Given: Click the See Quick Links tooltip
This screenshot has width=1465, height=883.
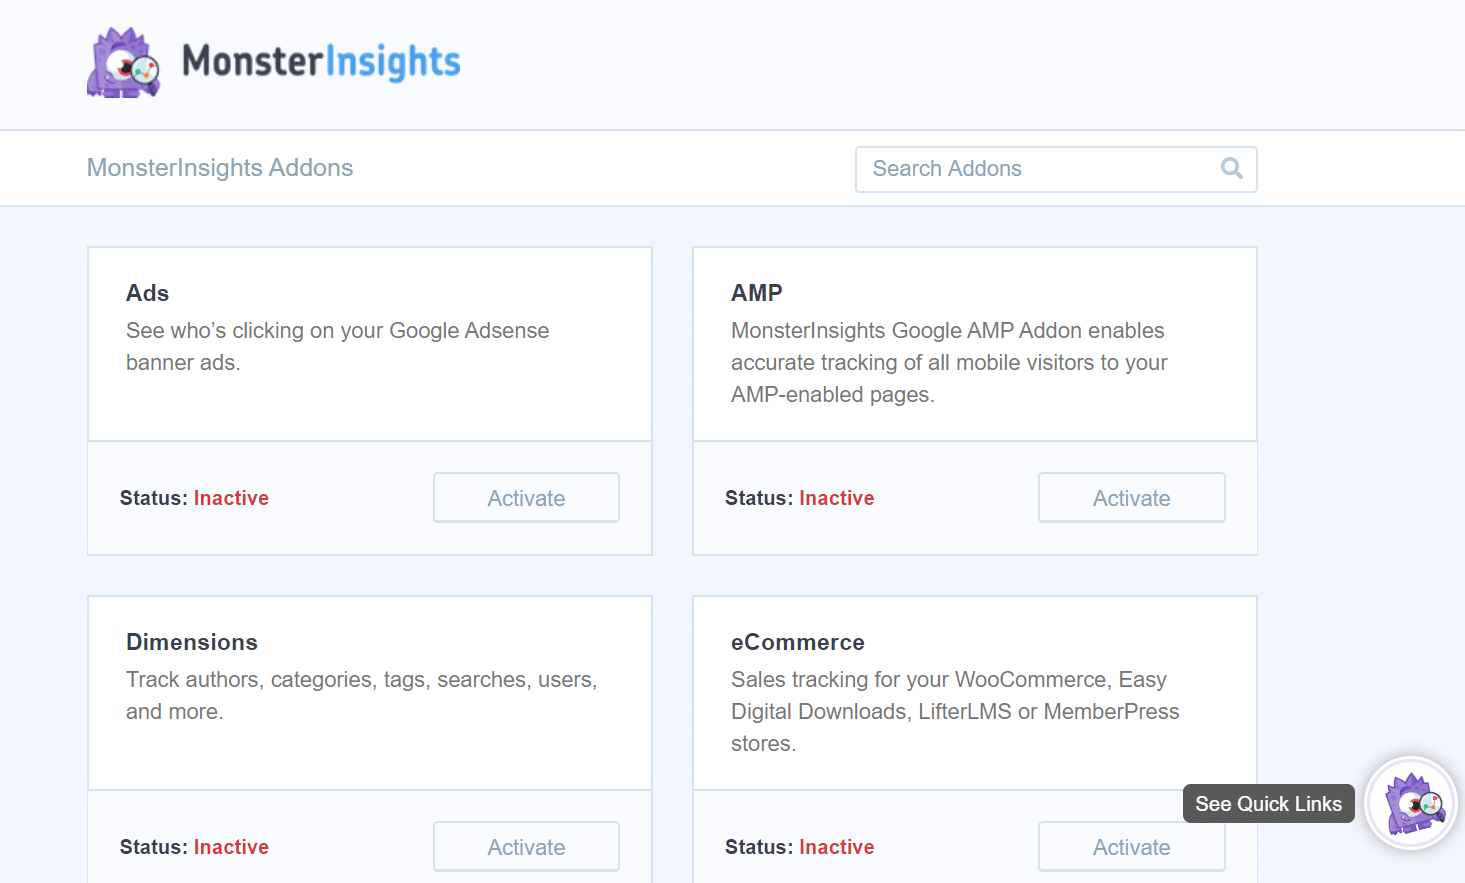Looking at the screenshot, I should pyautogui.click(x=1268, y=803).
